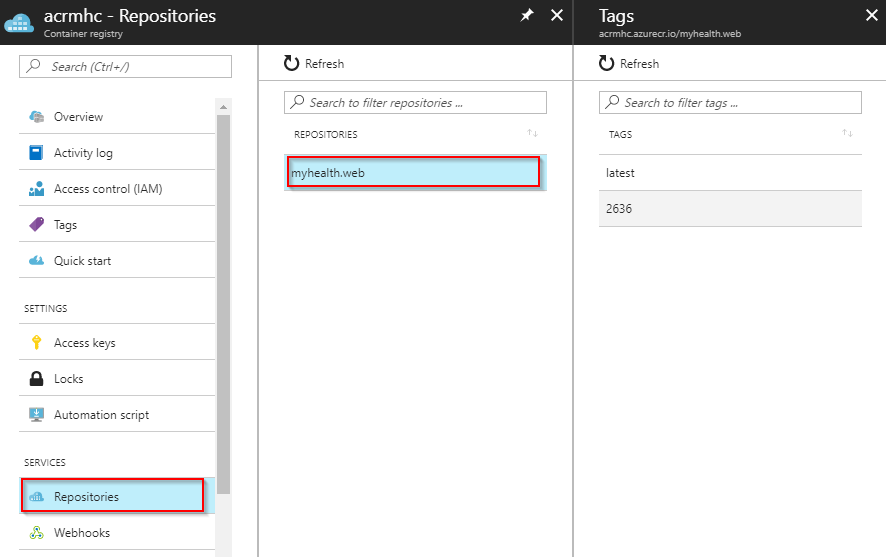This screenshot has height=557, width=886.
Task: Click the REPOSITORIES column header
Action: [325, 134]
